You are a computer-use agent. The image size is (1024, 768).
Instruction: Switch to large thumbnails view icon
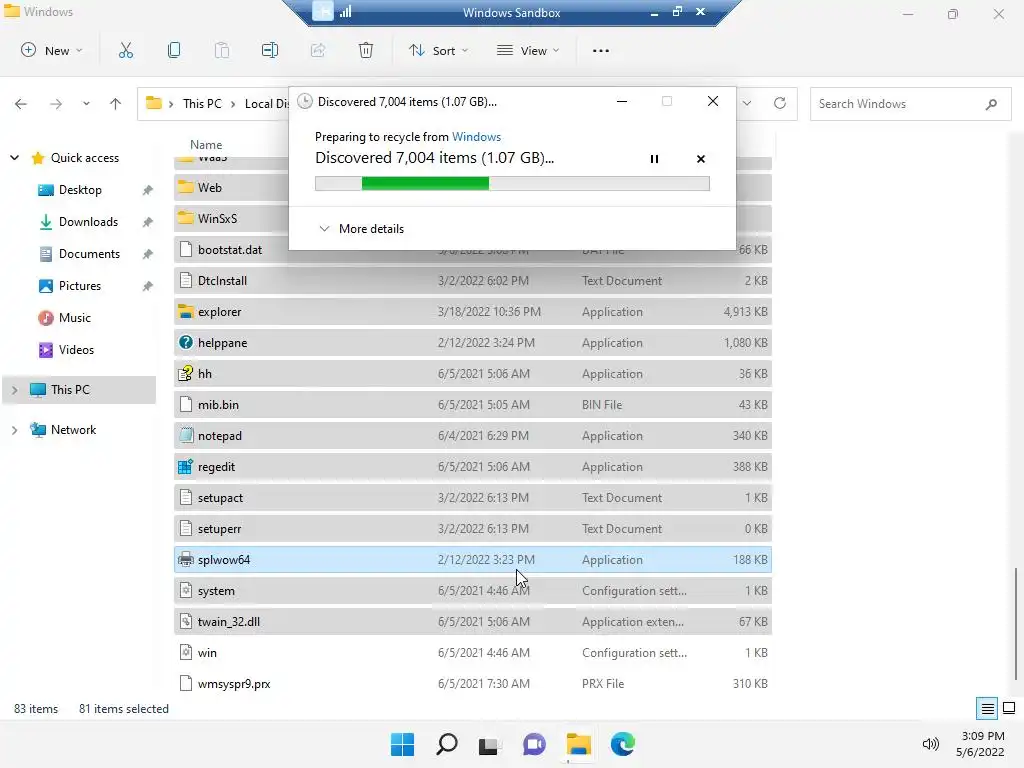pyautogui.click(x=1009, y=708)
